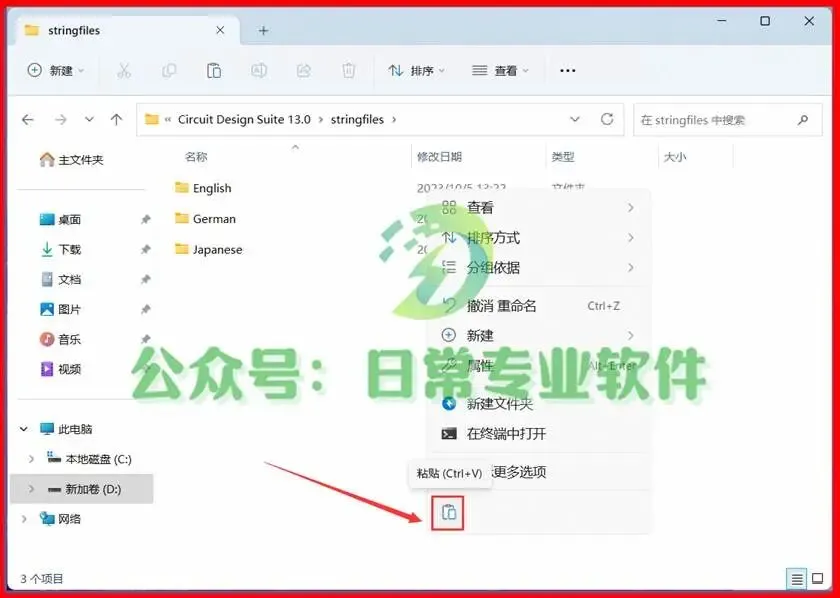Open address bar history dropdown
This screenshot has width=840, height=598.
(575, 119)
